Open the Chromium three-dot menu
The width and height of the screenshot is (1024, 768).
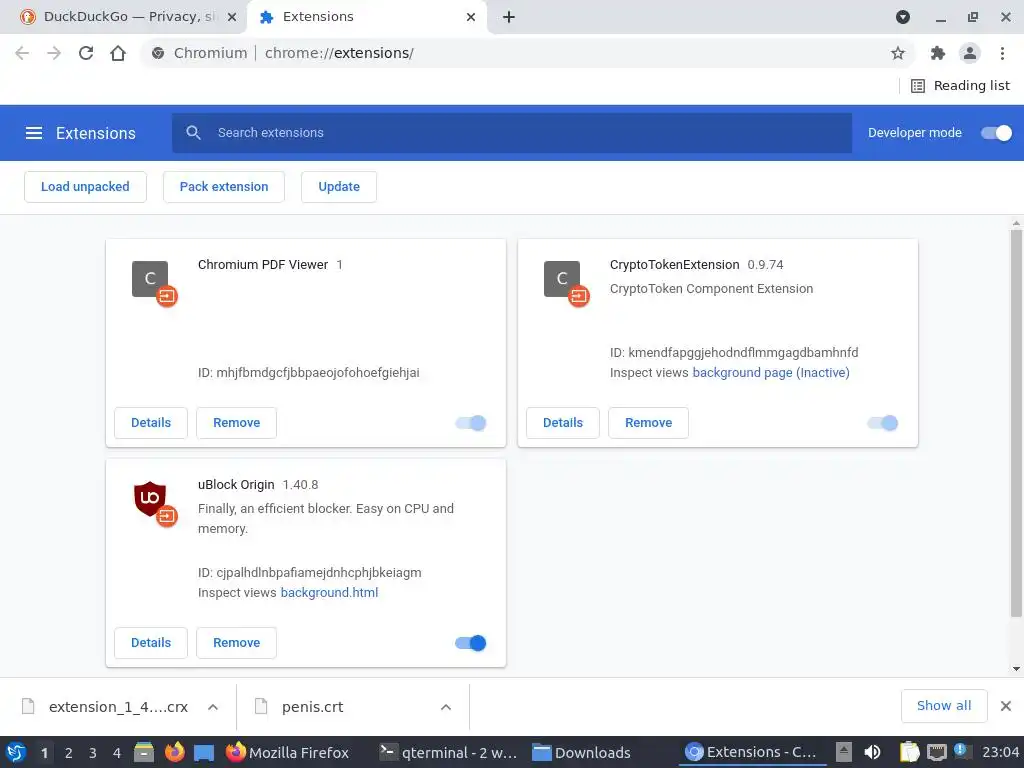pyautogui.click(x=1002, y=53)
